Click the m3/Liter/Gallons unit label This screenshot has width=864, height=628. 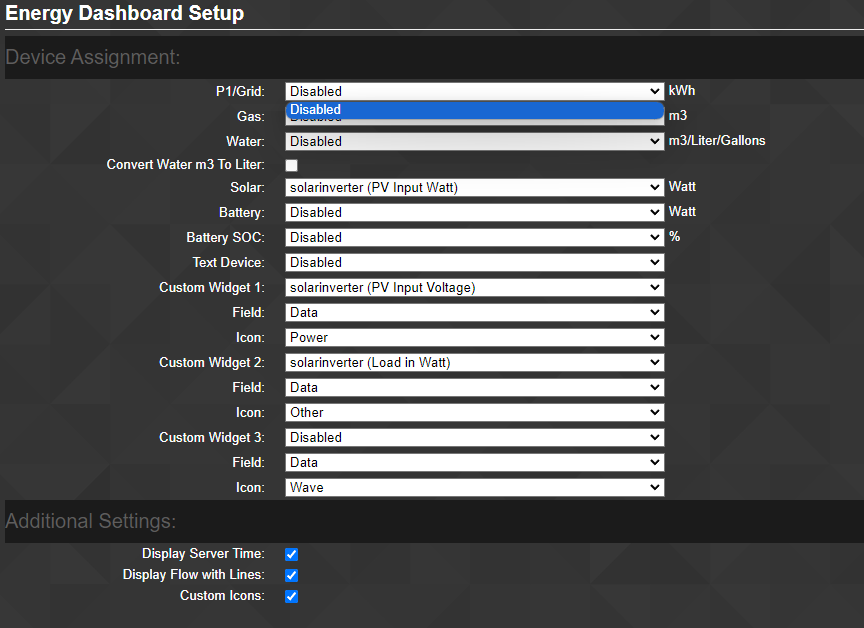click(717, 140)
